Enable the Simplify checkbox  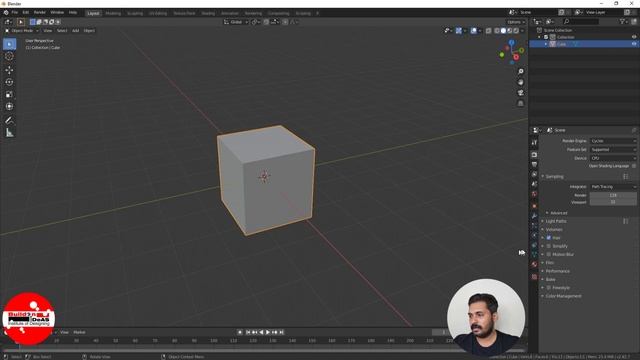coord(549,246)
